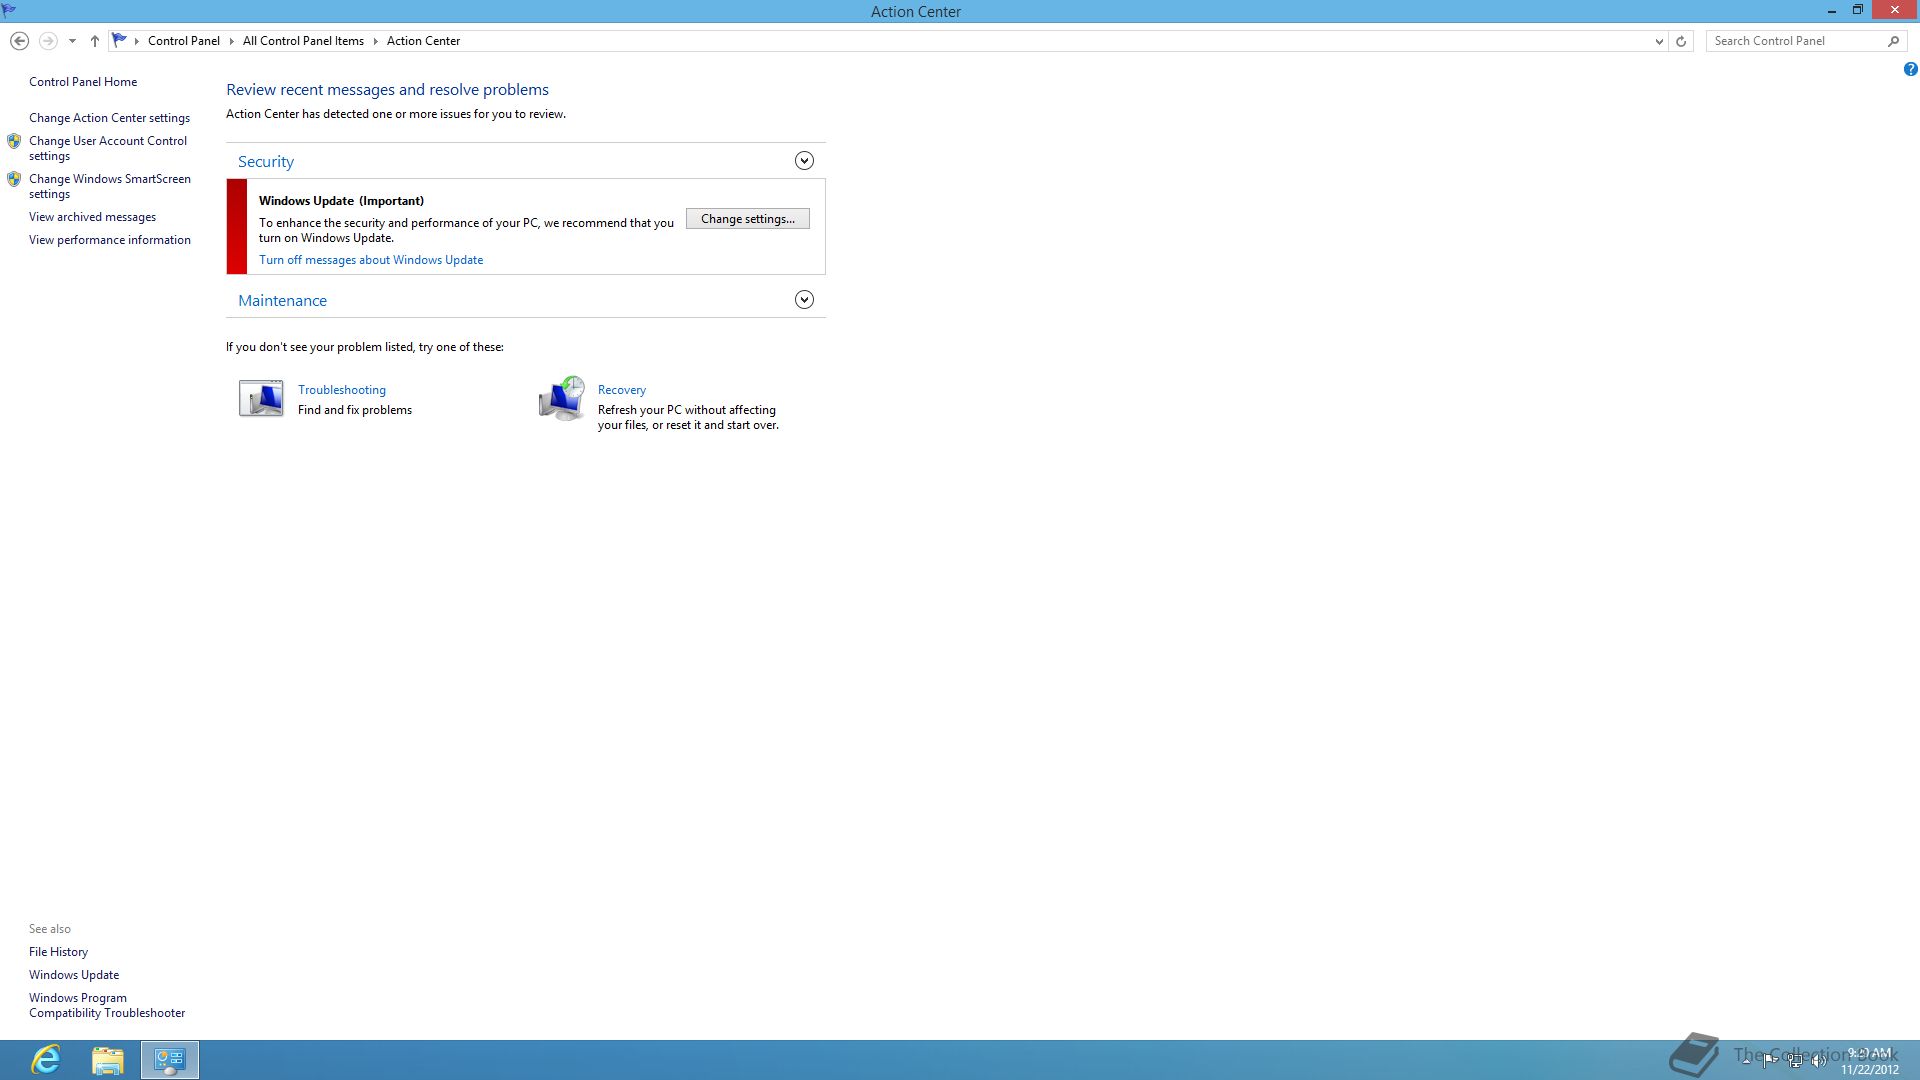Open Control Panel Home link
This screenshot has height=1080, width=1920.
tap(83, 82)
